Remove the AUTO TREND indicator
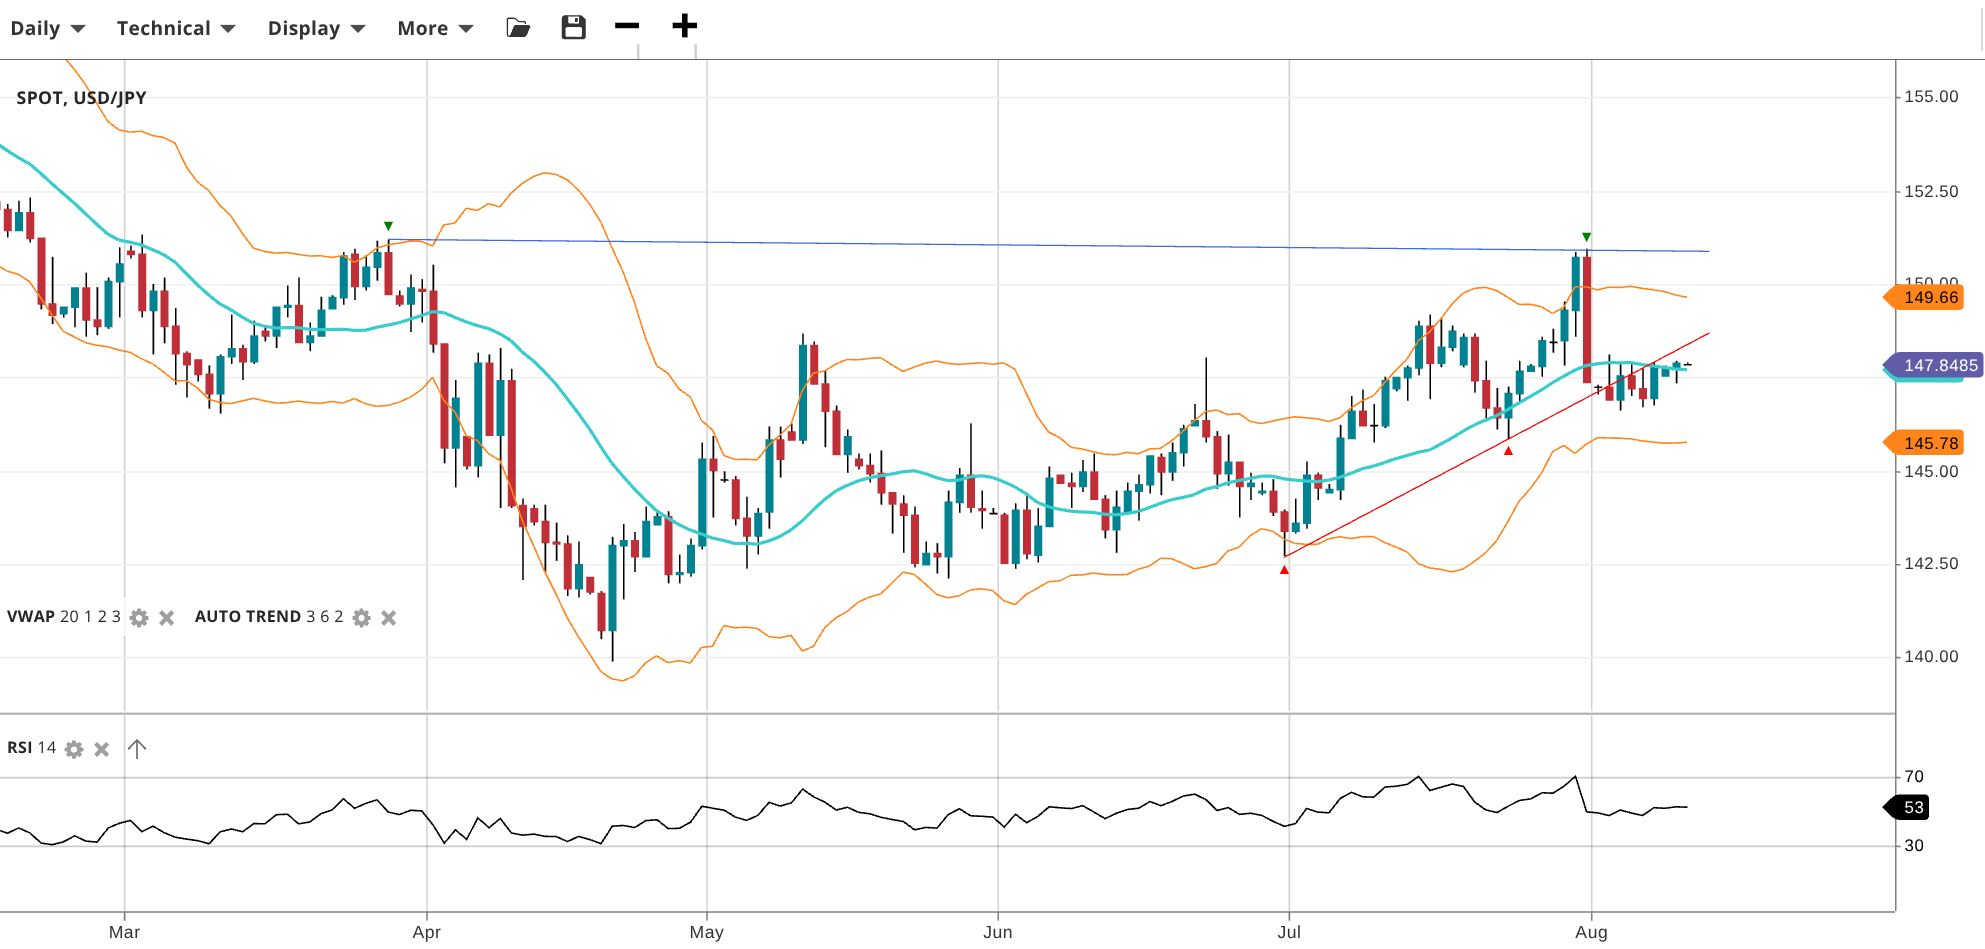 [389, 618]
